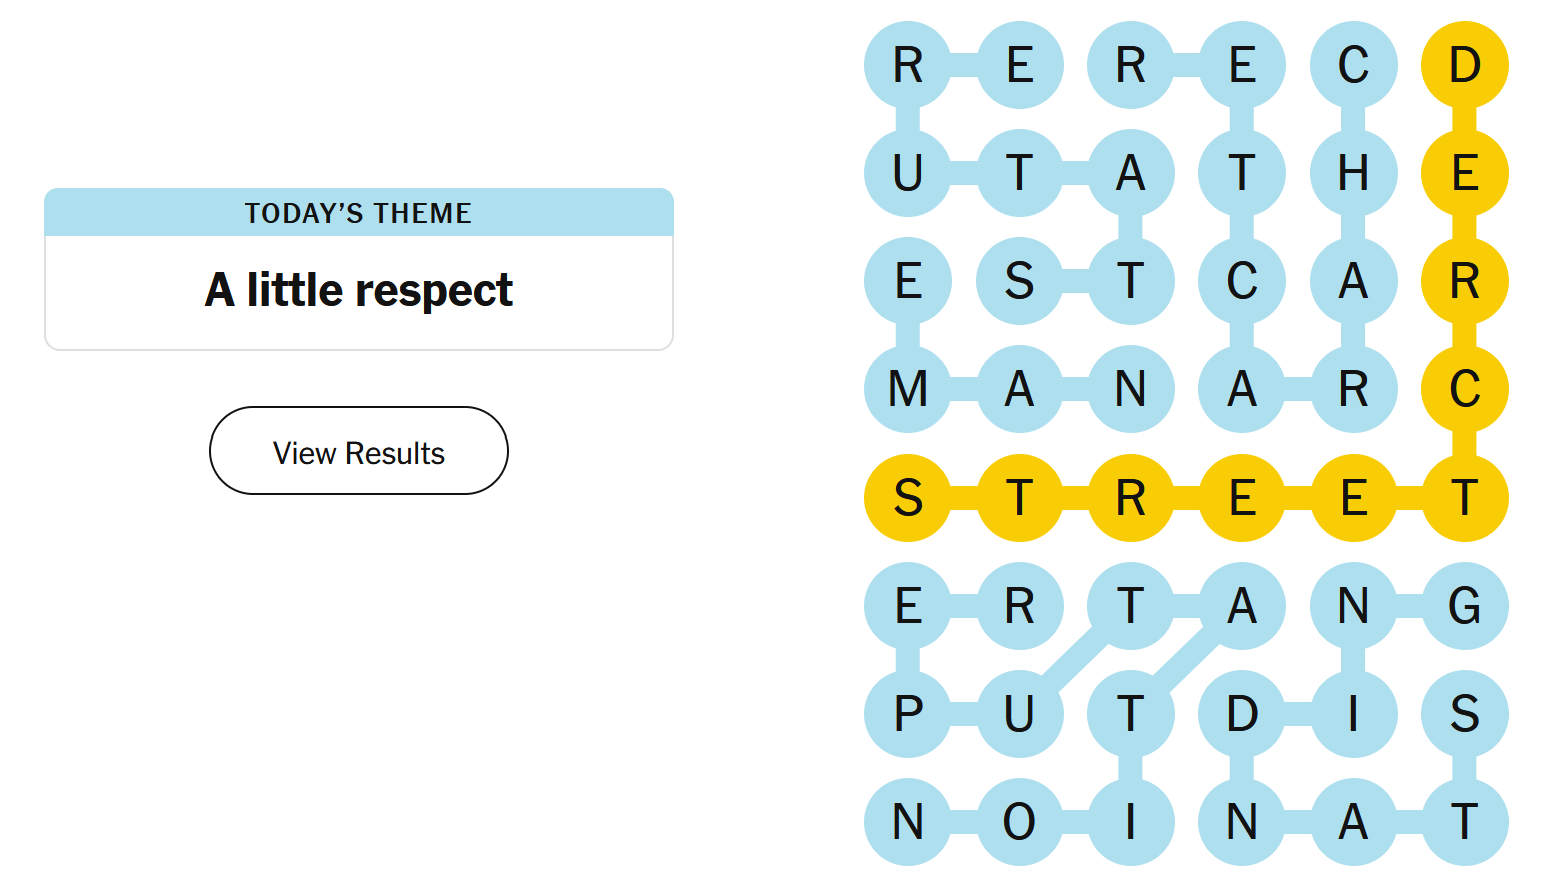
Task: Click the blue letter D in STANDING
Action: pos(1242,714)
